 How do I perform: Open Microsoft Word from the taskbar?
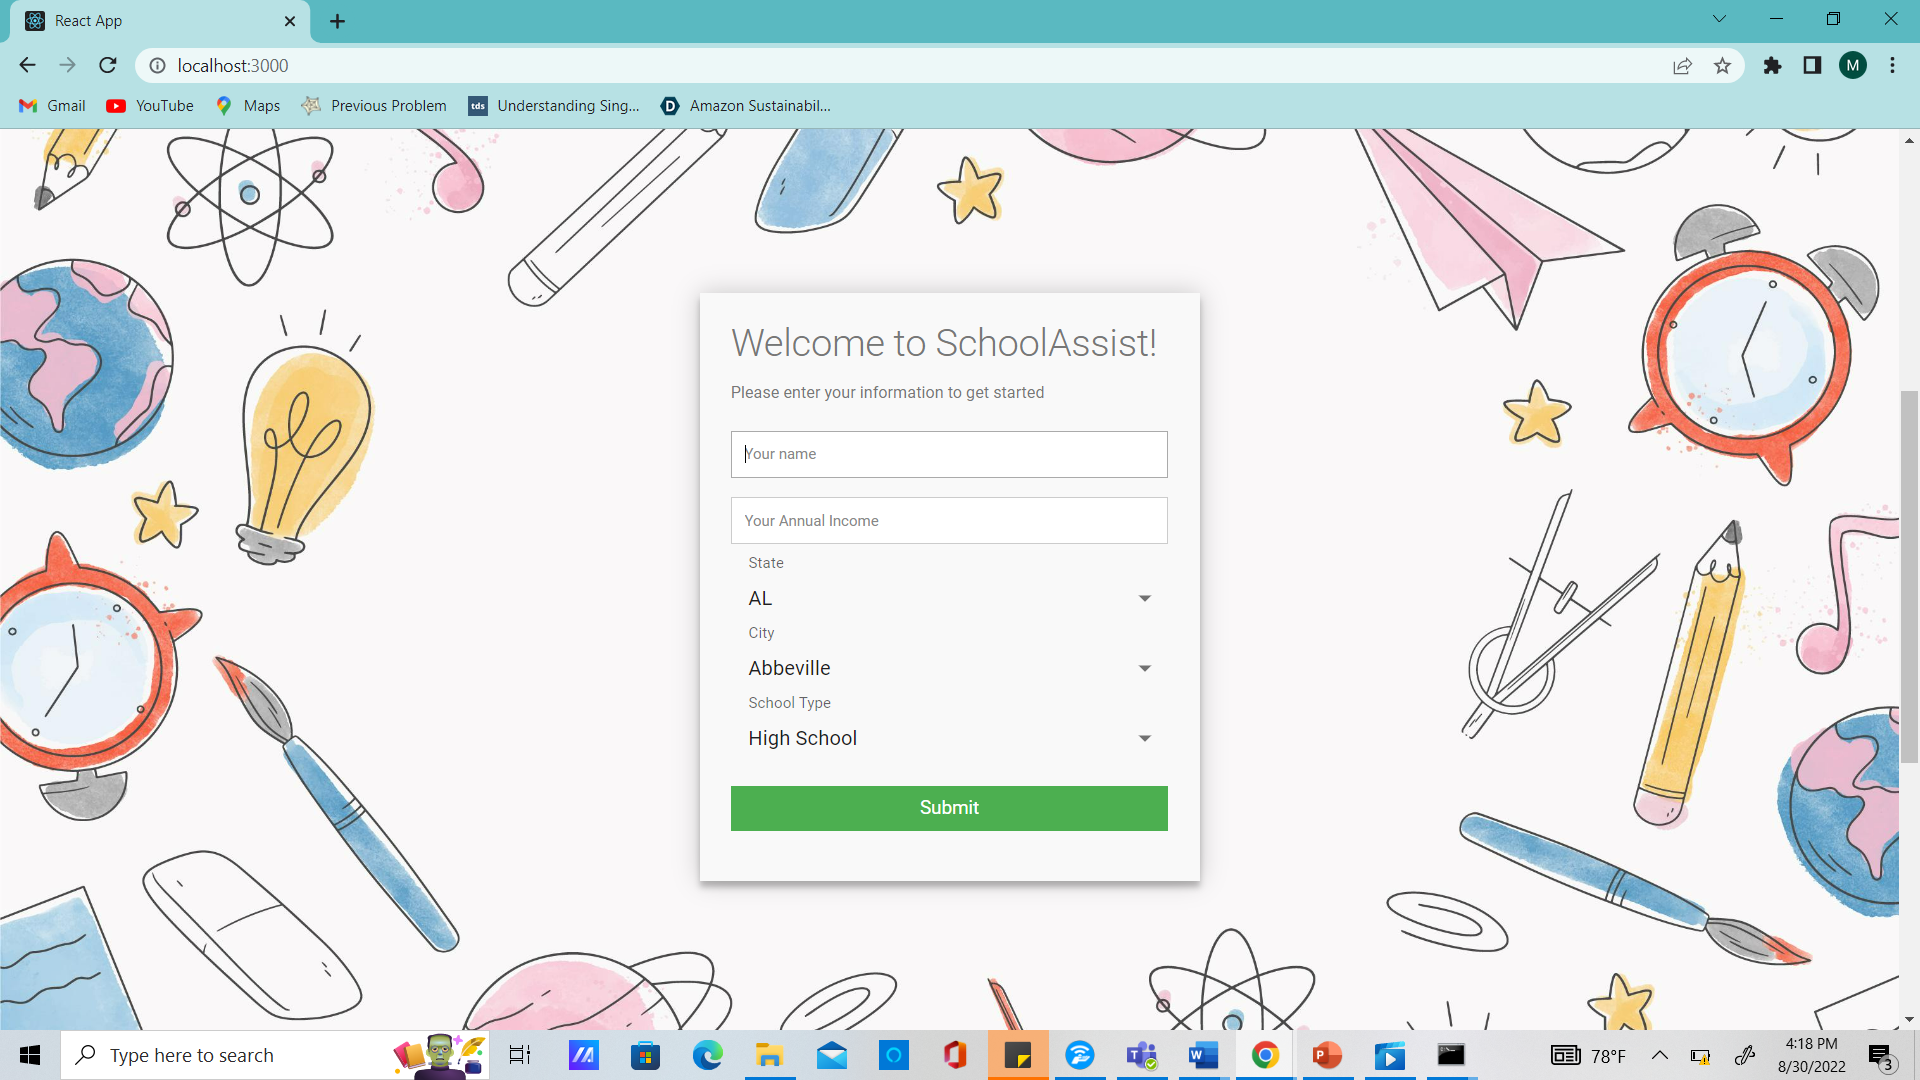[x=1203, y=1055]
